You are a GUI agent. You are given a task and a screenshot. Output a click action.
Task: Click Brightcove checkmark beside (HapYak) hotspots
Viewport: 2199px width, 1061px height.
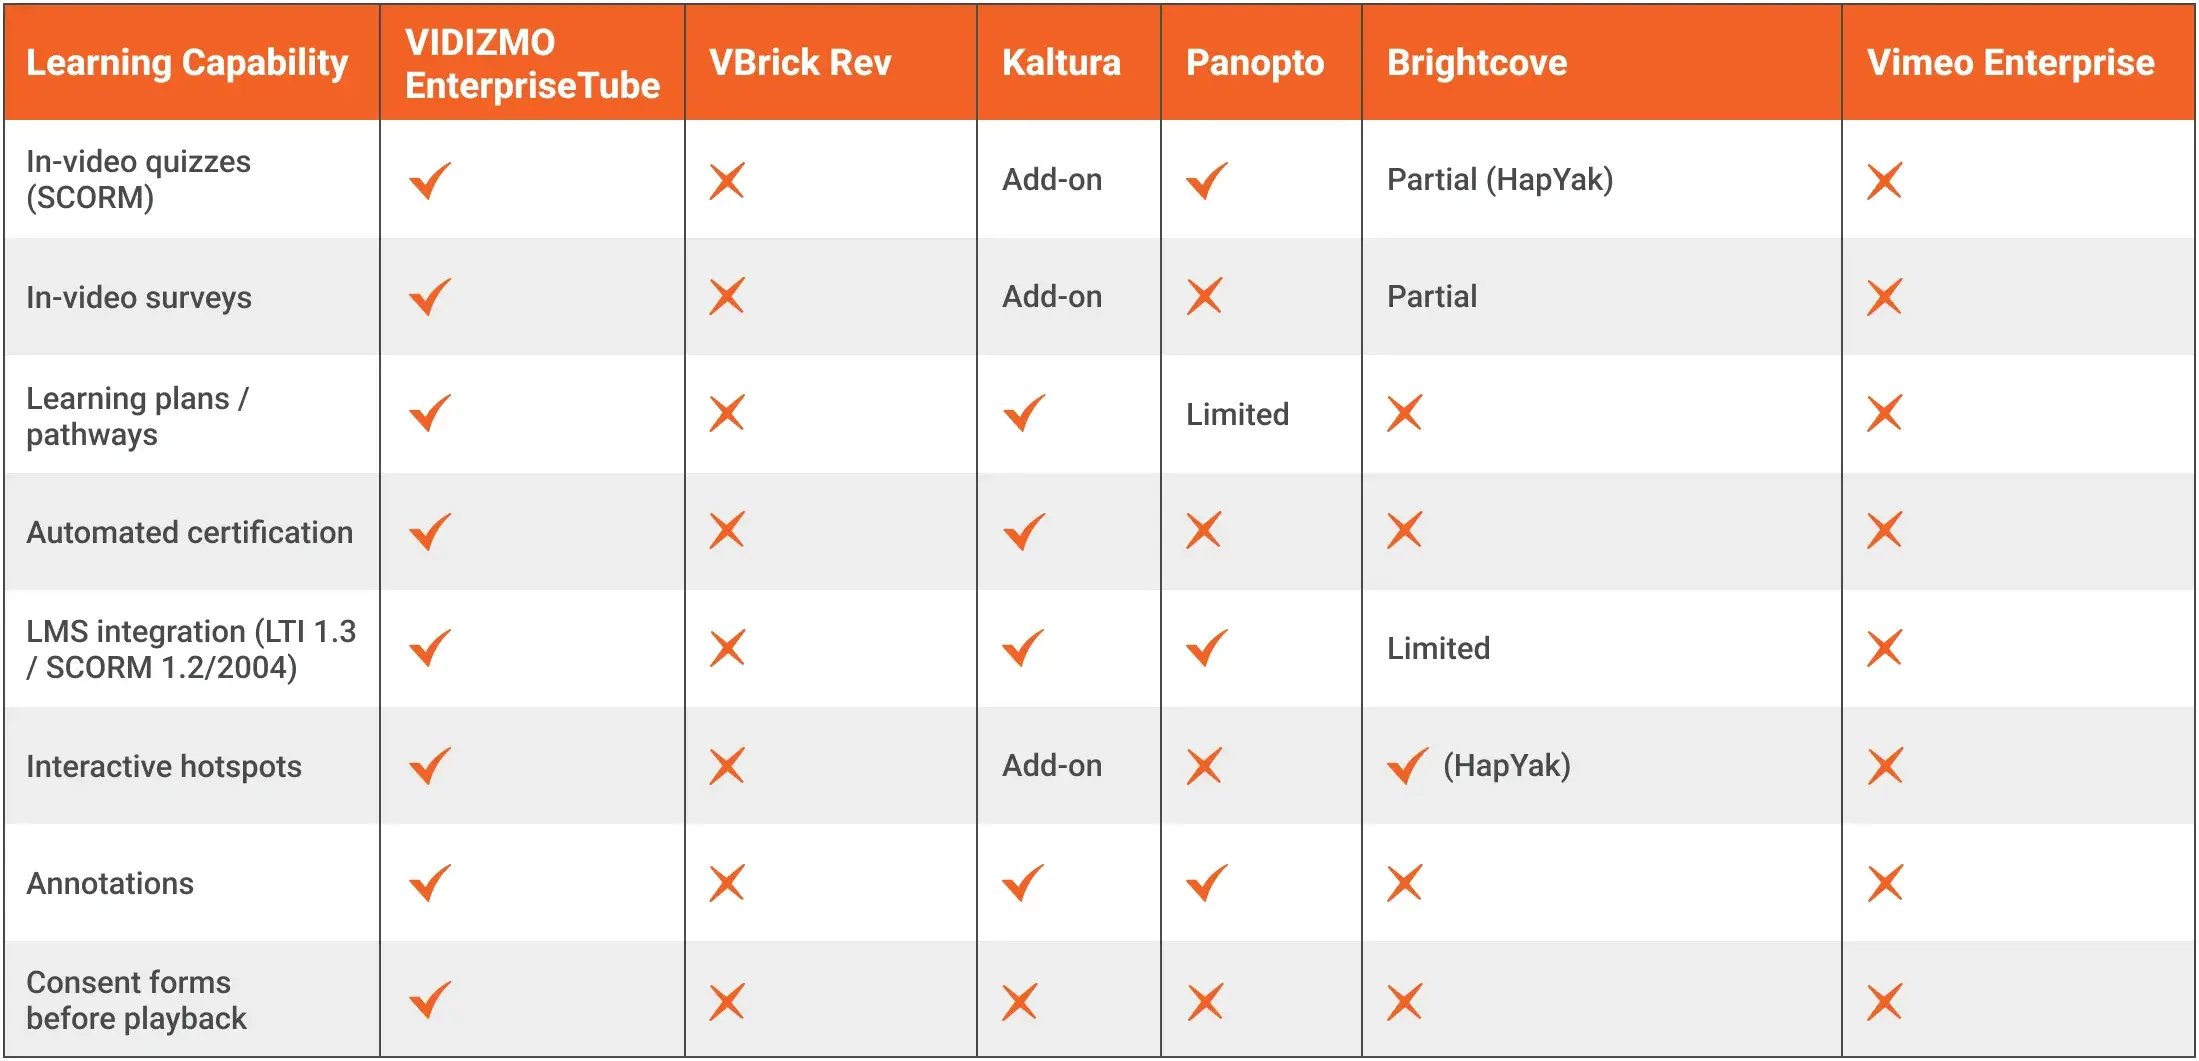pos(1407,767)
